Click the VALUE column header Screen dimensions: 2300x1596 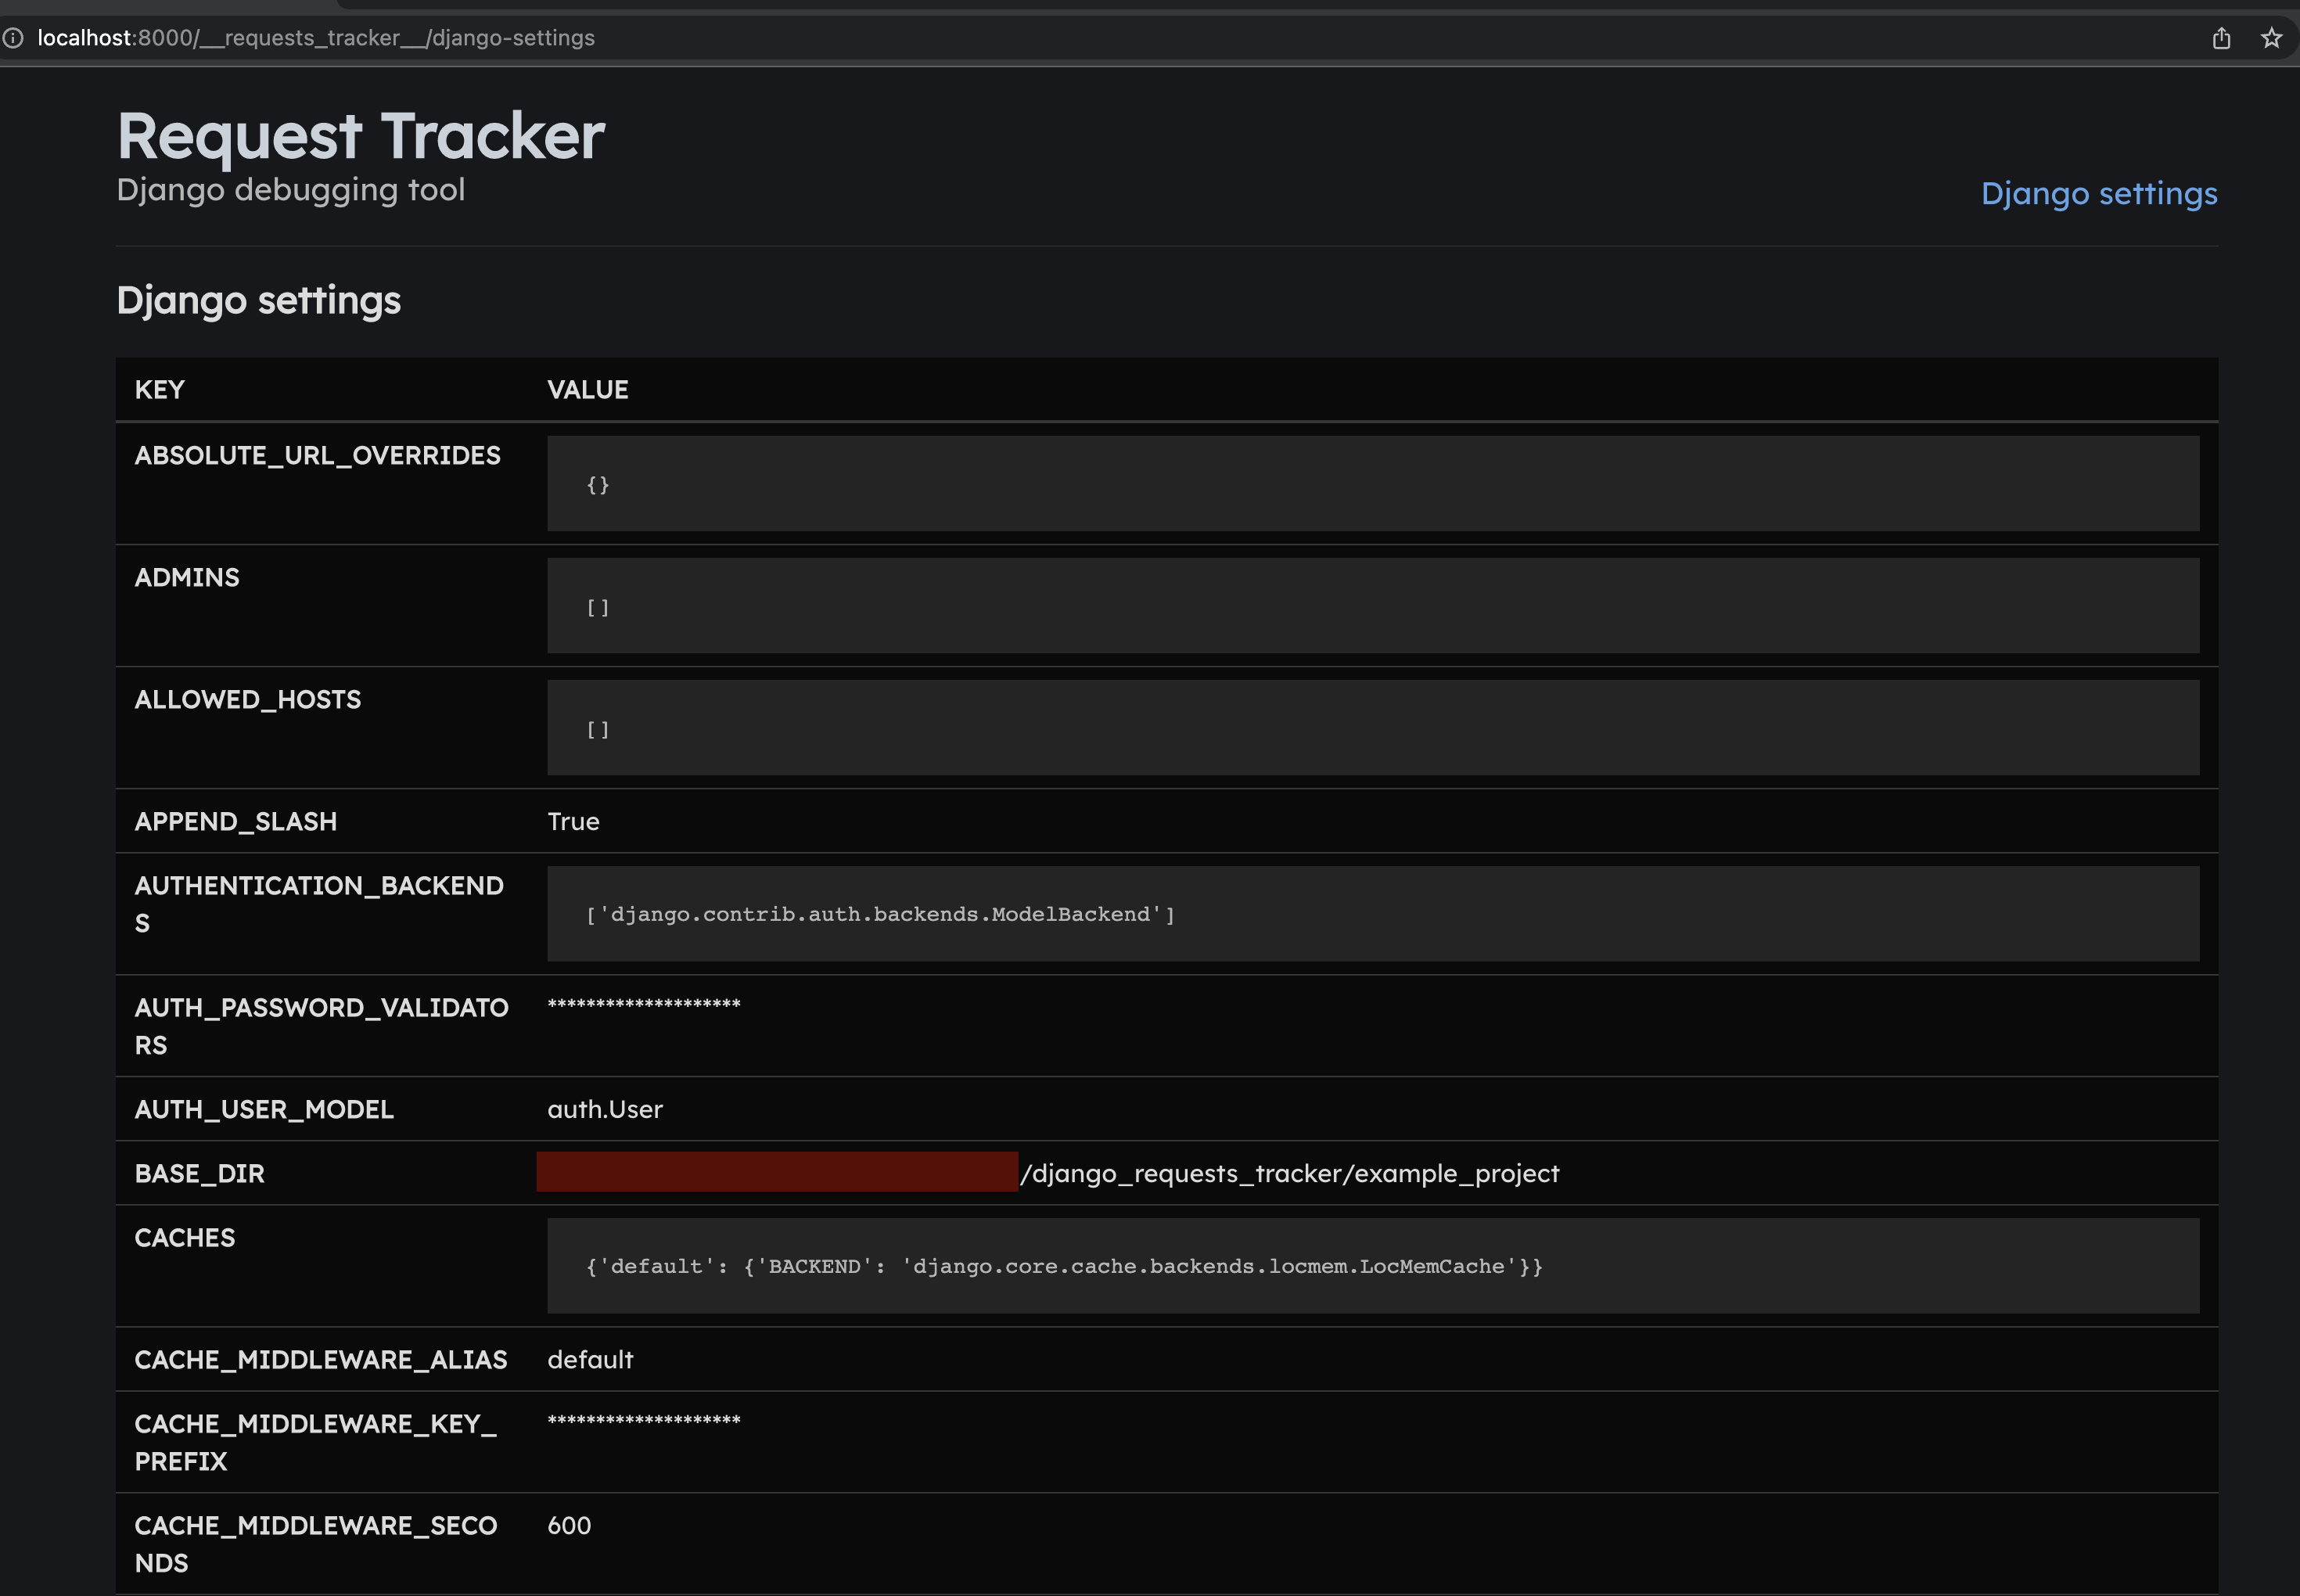587,390
